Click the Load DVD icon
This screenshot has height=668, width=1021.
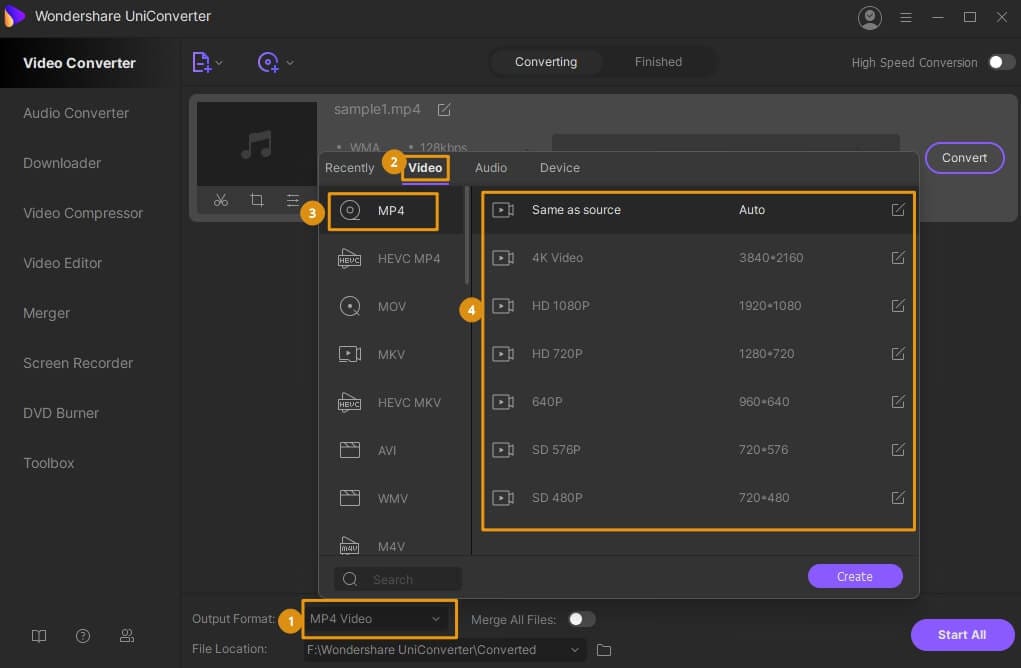[x=268, y=63]
